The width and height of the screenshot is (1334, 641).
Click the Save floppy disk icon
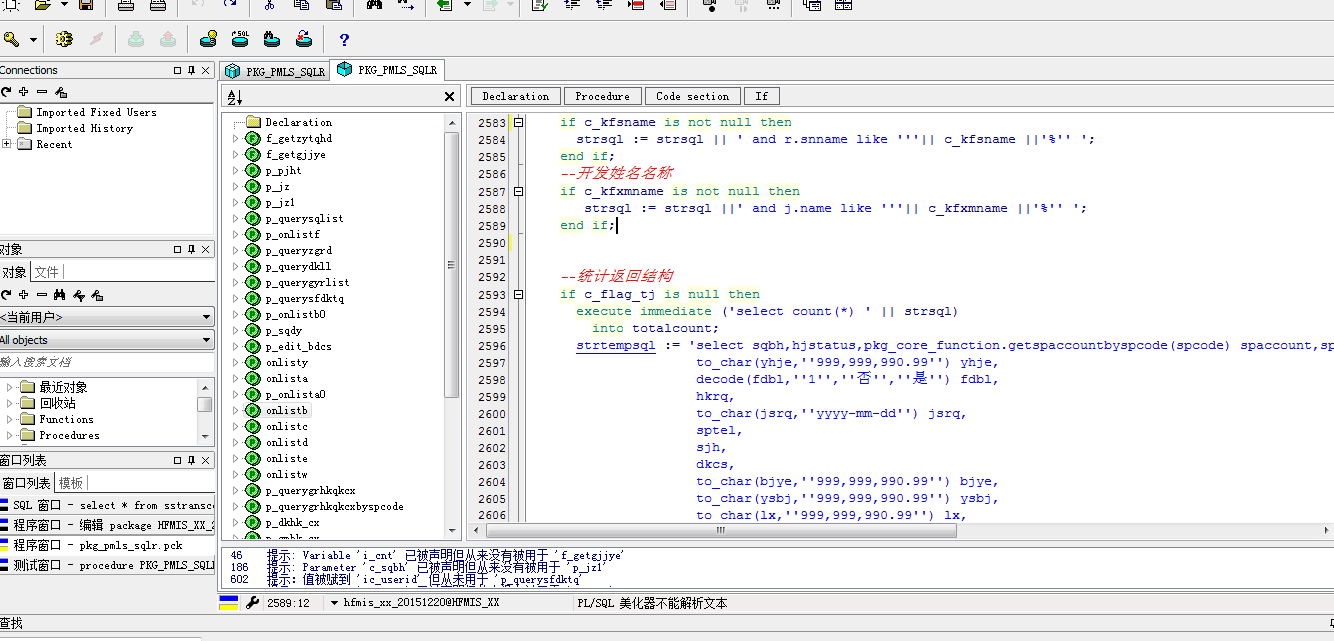86,6
